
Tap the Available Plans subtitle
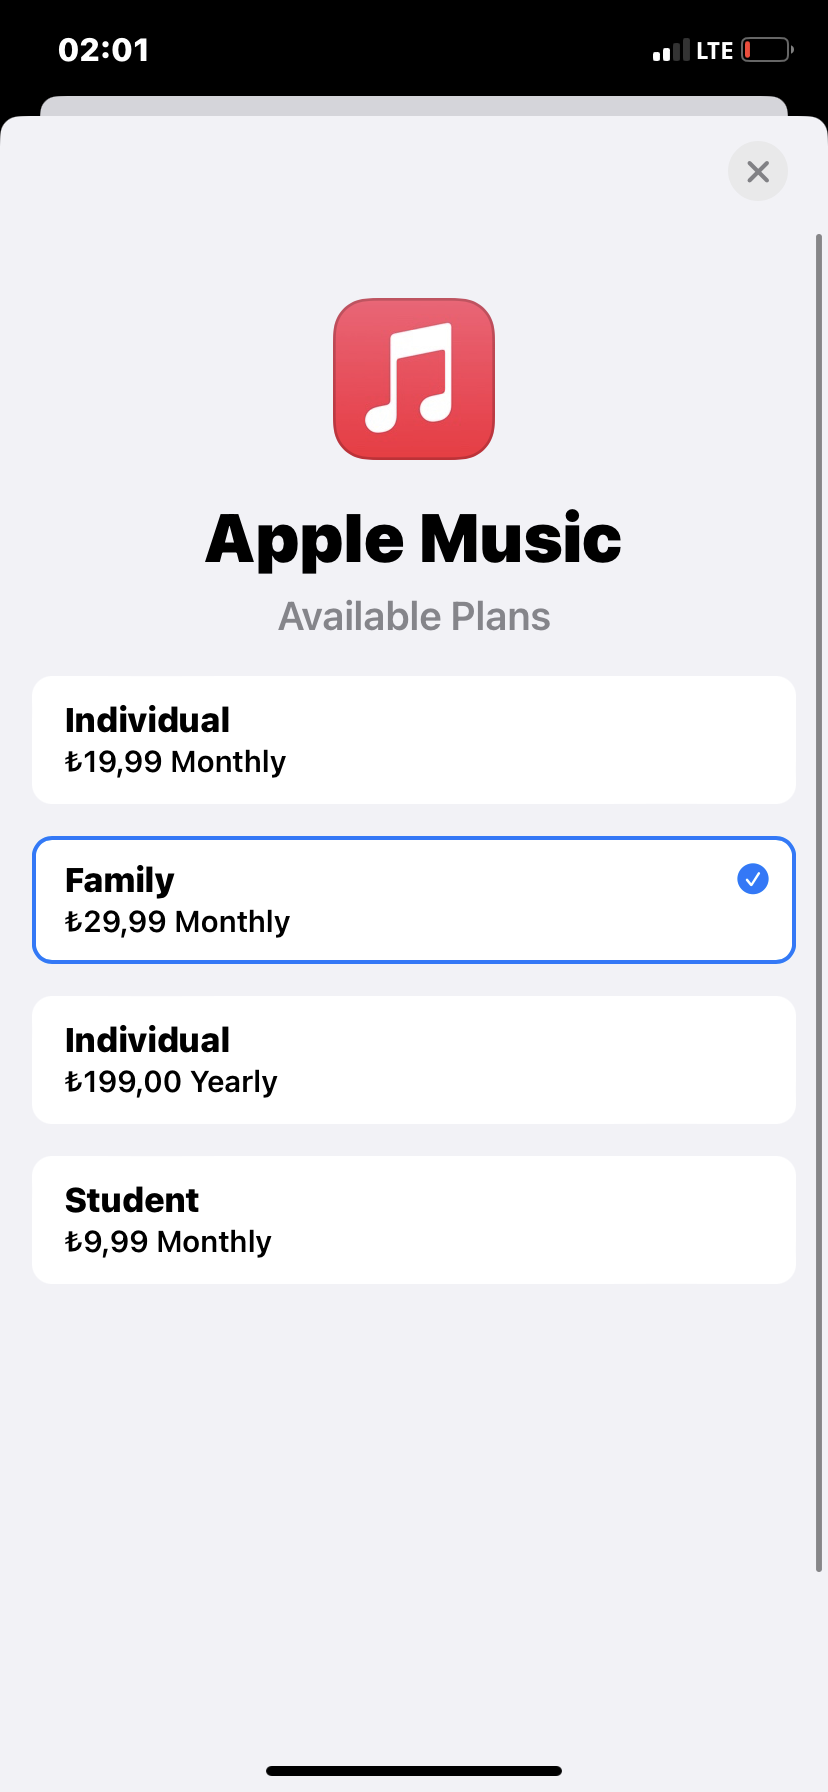pos(414,617)
